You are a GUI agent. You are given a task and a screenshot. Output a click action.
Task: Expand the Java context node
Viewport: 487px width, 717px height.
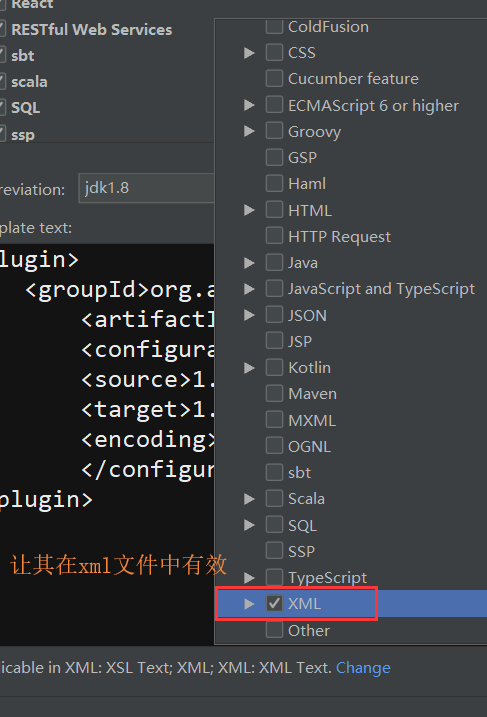249,262
